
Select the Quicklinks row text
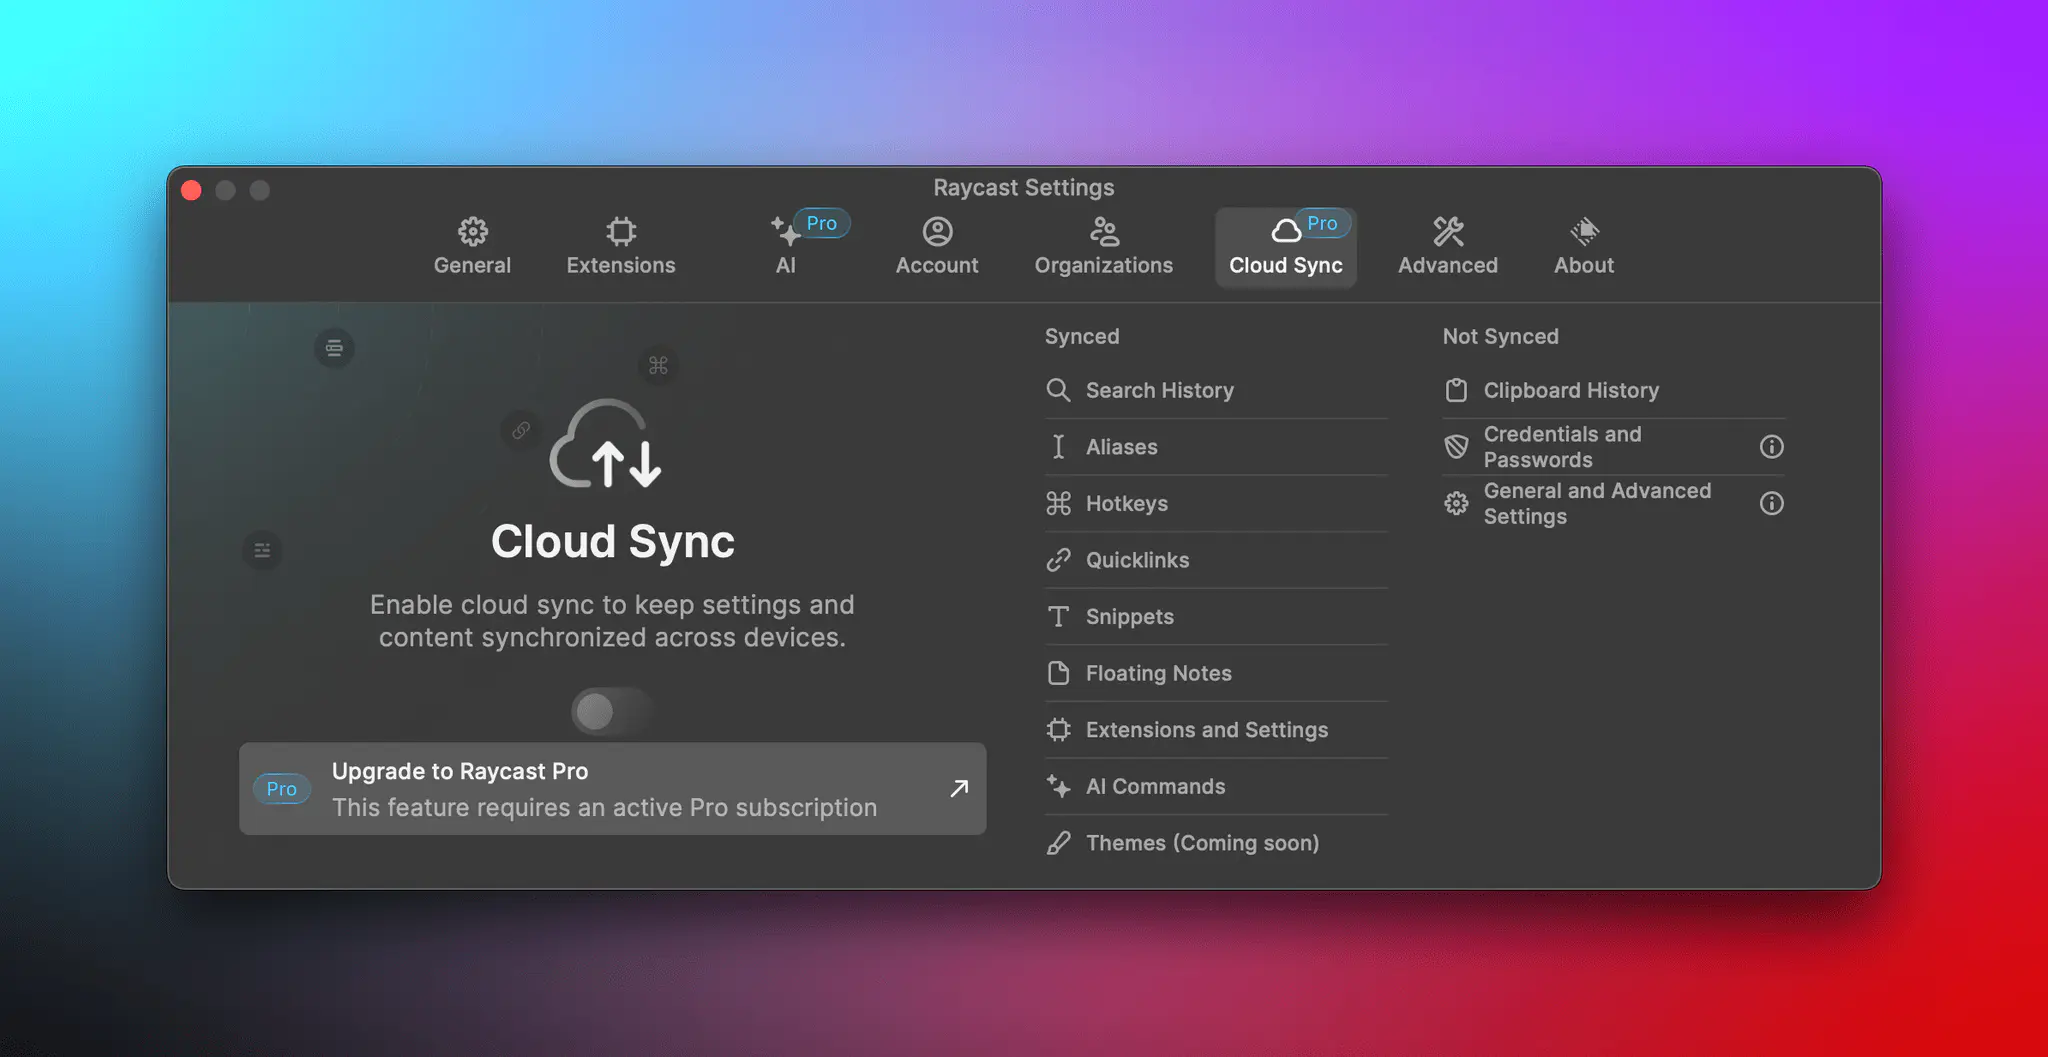pyautogui.click(x=1138, y=560)
